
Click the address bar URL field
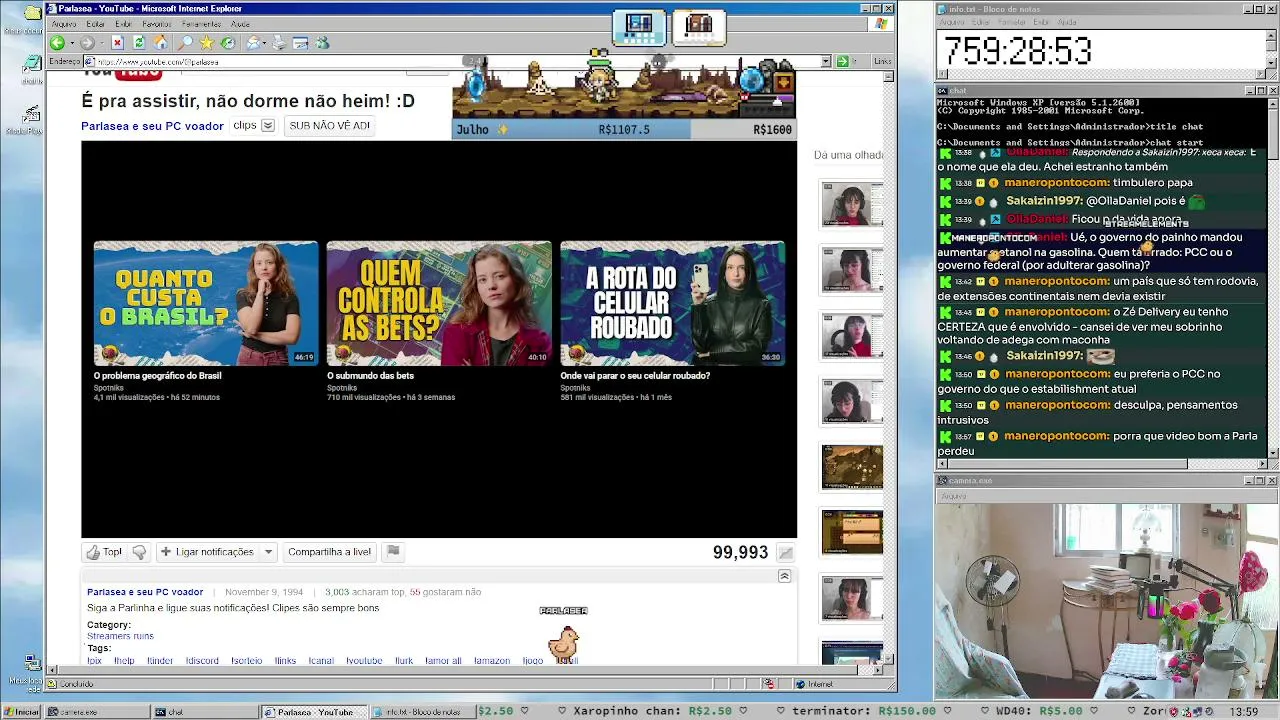coord(456,61)
